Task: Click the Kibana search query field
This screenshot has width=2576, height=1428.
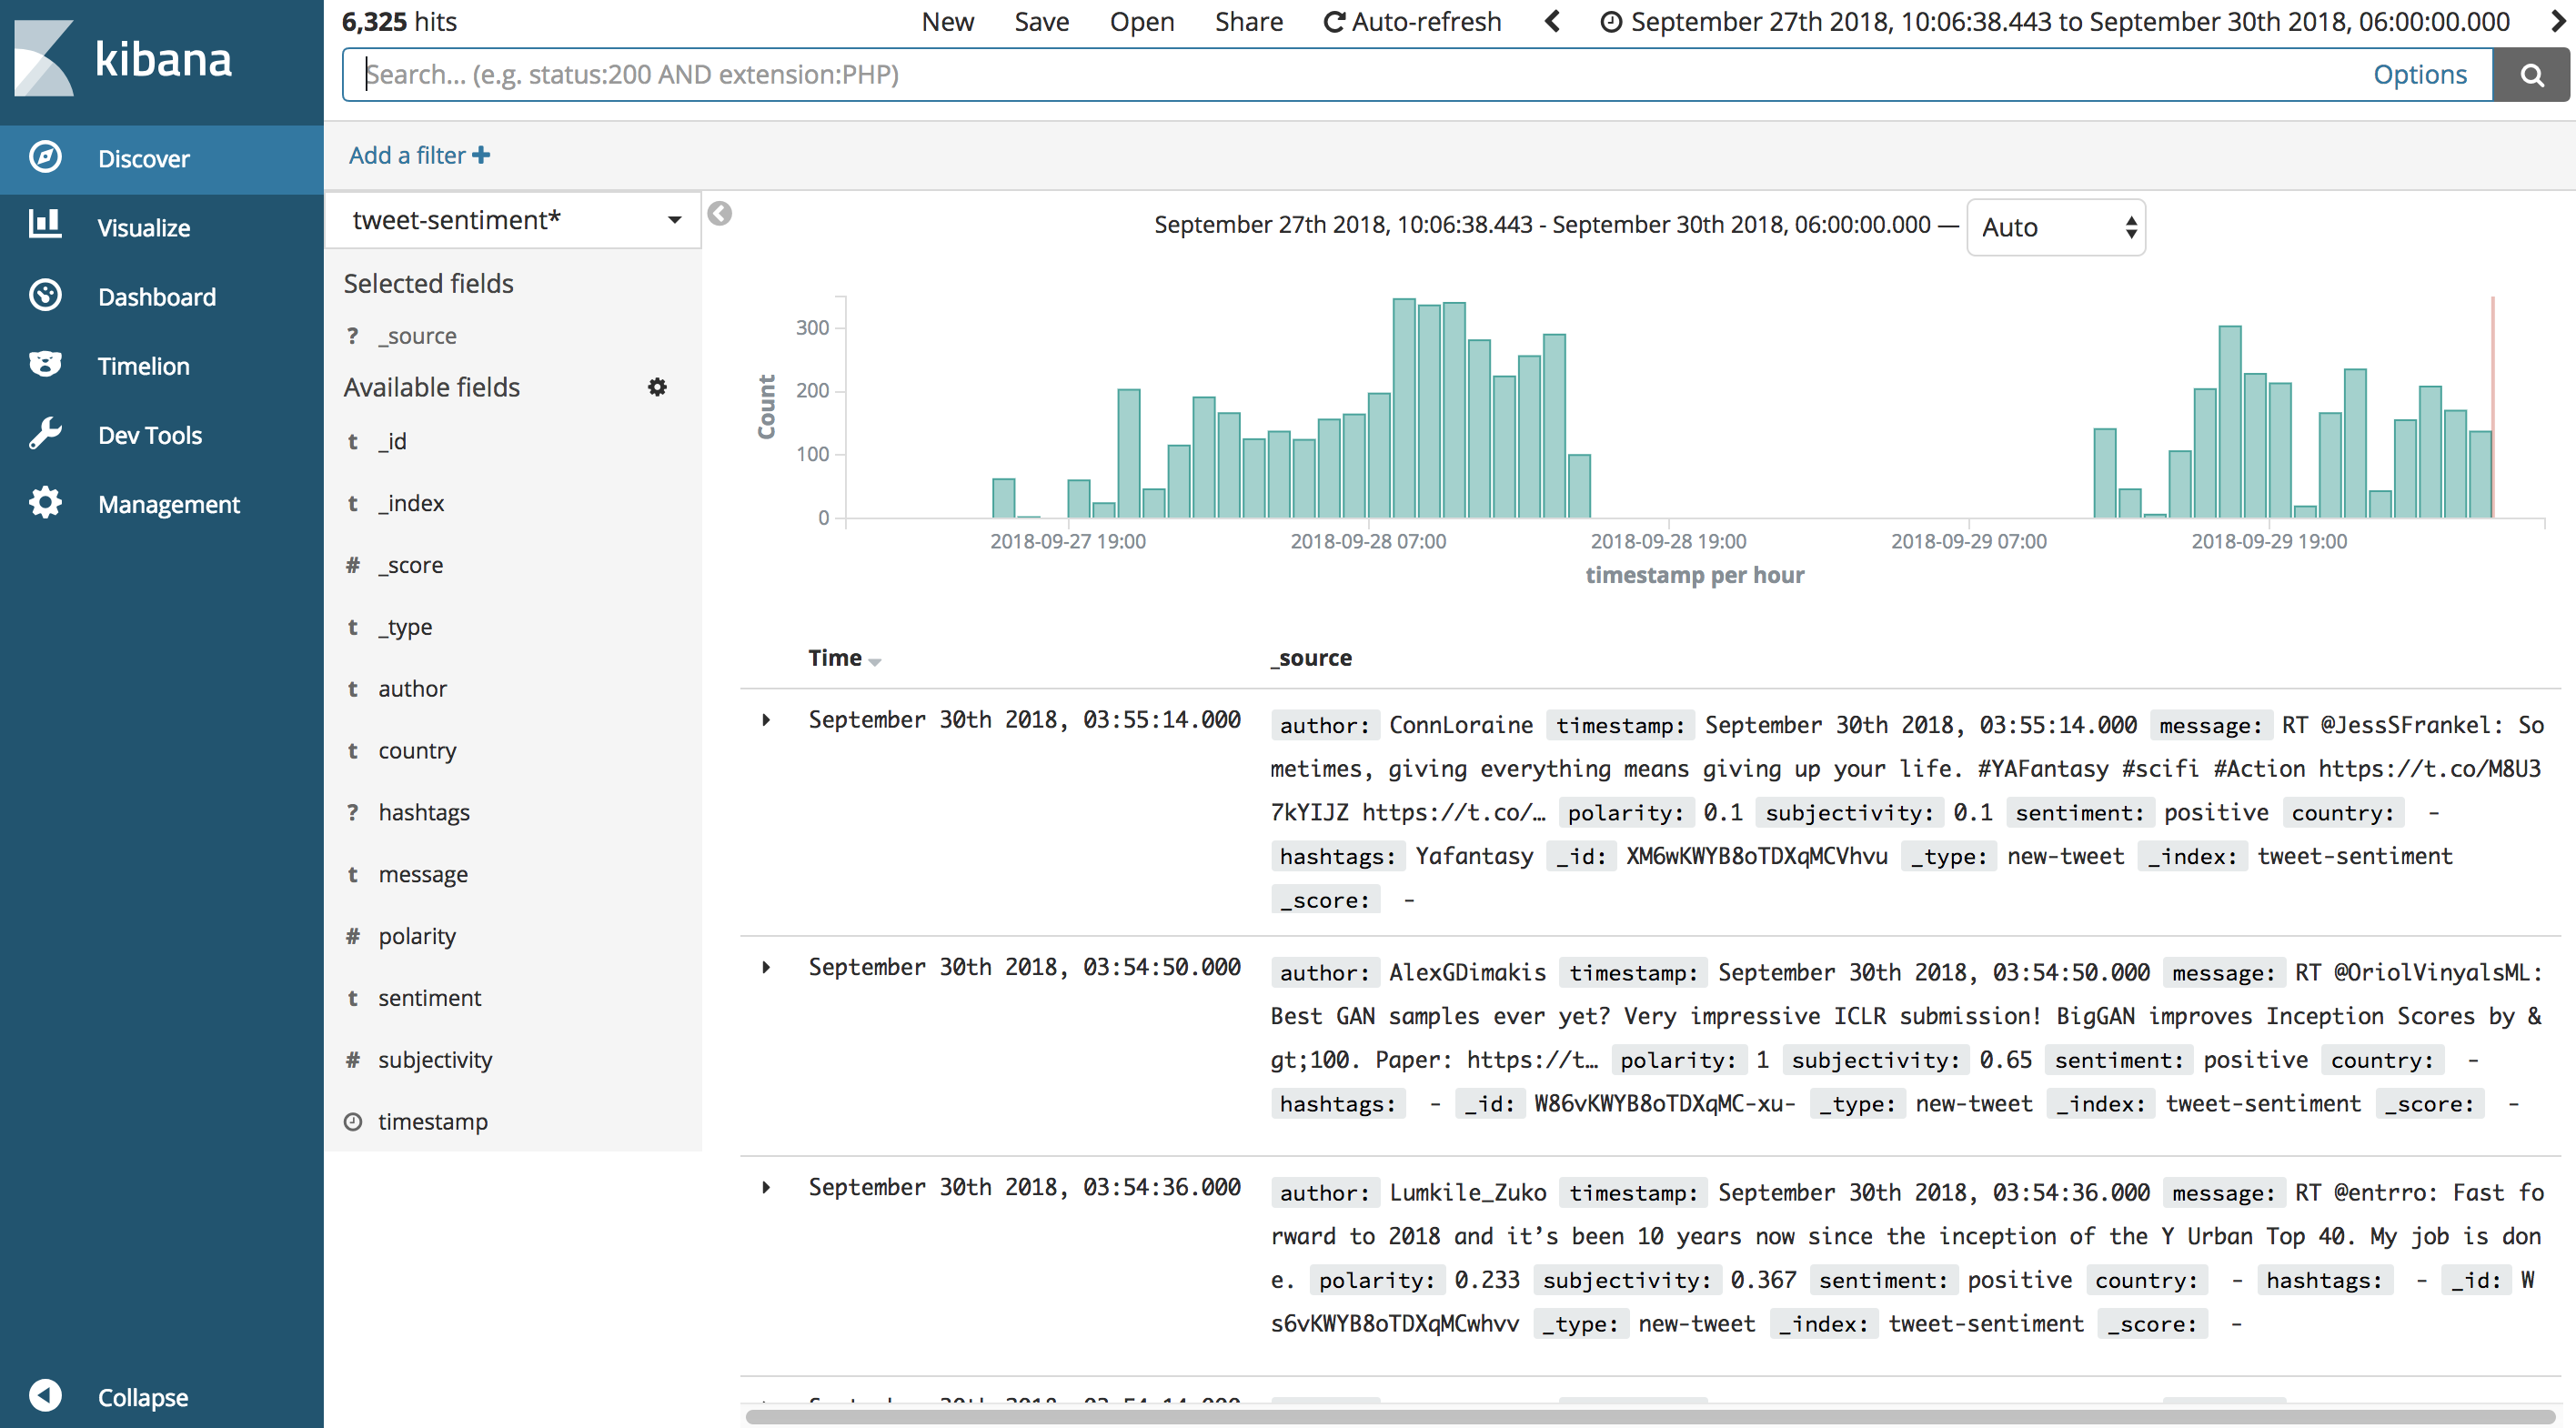Action: click(x=1300, y=75)
